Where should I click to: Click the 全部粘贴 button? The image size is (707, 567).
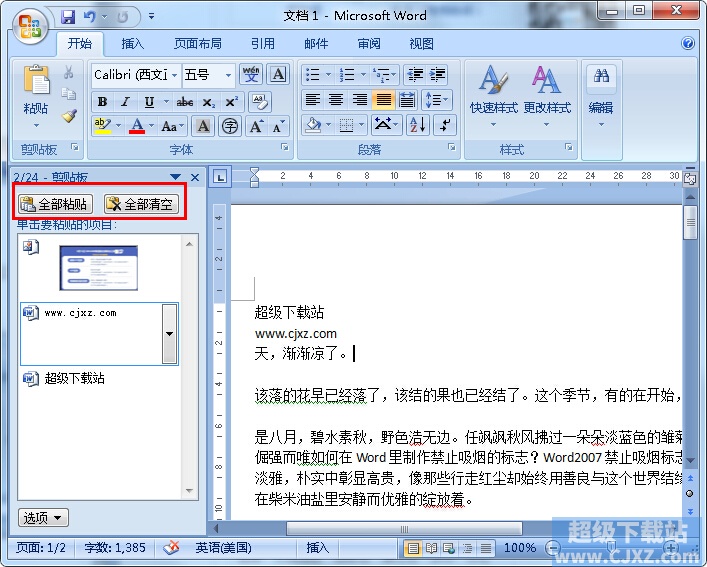[x=55, y=204]
